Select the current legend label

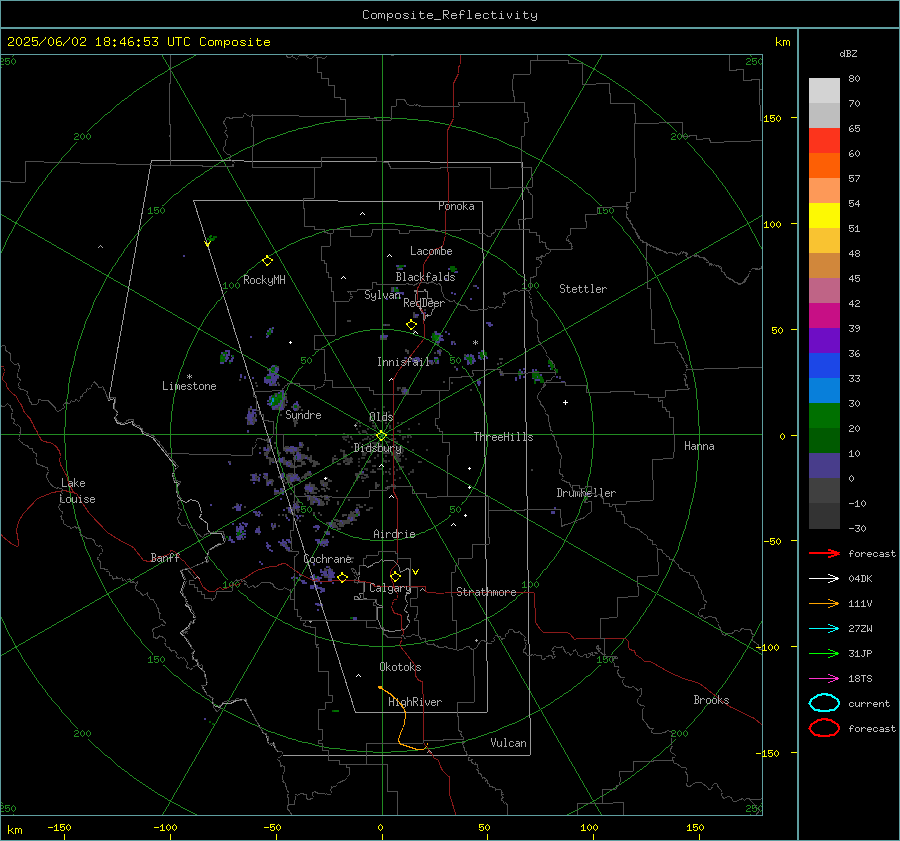click(869, 703)
